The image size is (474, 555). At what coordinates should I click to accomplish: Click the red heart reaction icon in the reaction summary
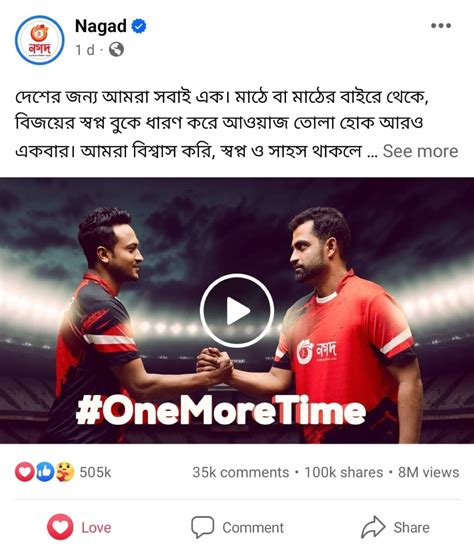tap(24, 472)
